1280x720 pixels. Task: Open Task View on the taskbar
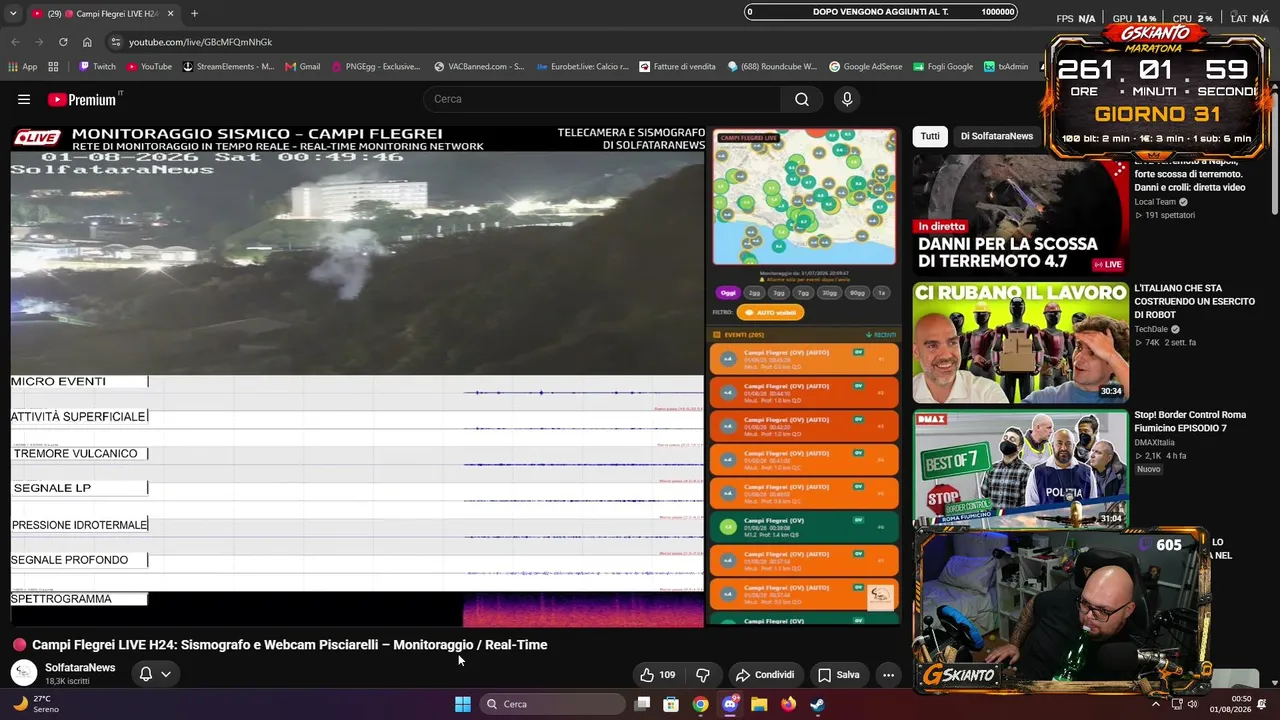click(643, 704)
